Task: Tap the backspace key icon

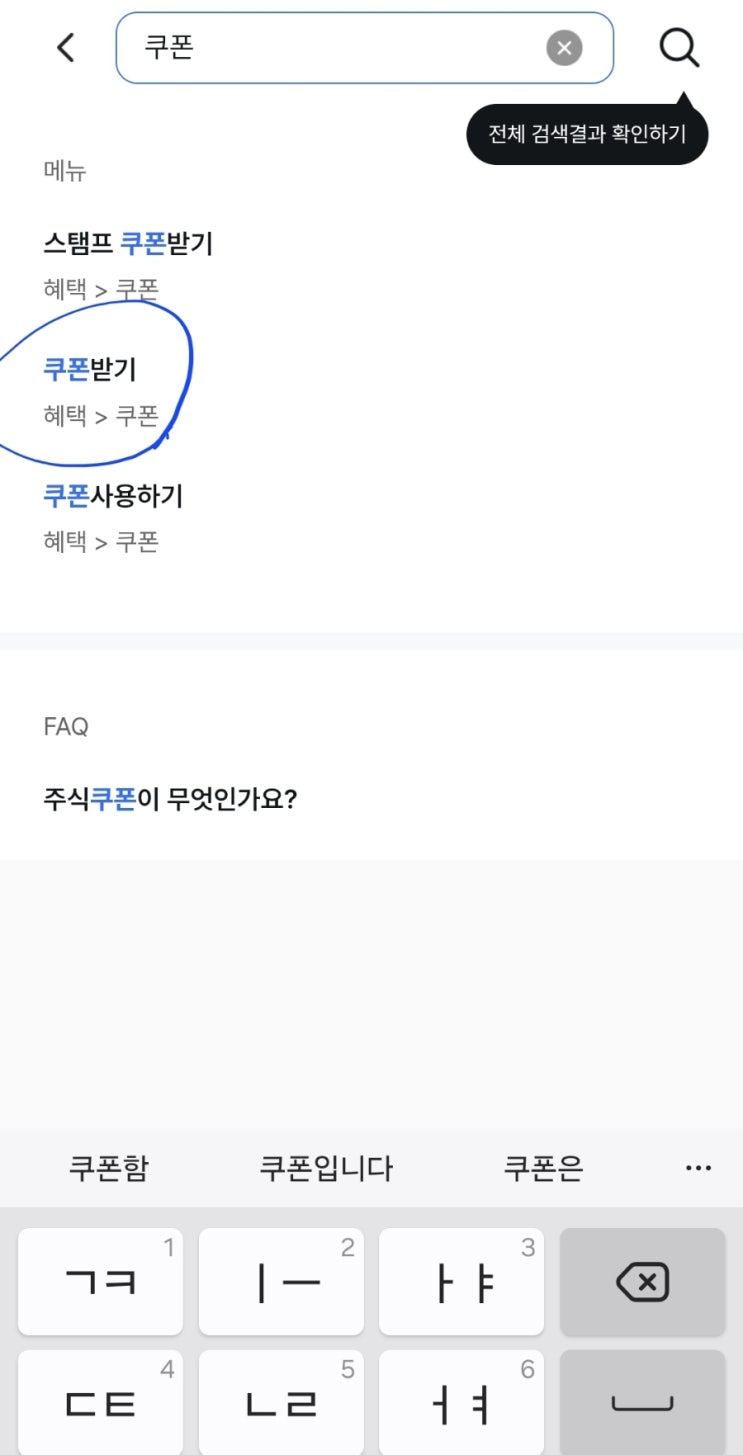Action: click(x=642, y=1282)
